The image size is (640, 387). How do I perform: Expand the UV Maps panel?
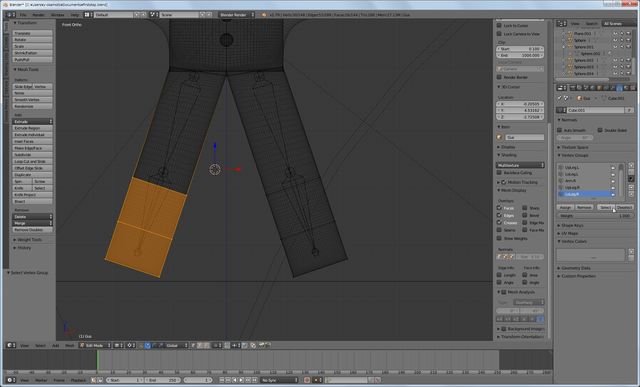coord(569,233)
